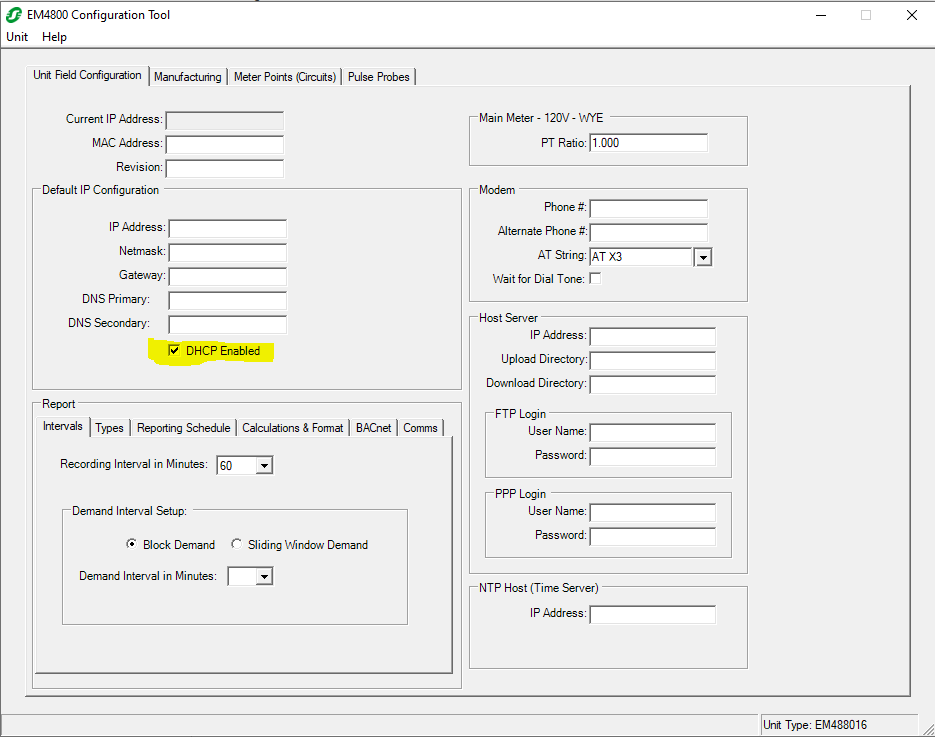Click the DNS Primary field

coord(227,300)
